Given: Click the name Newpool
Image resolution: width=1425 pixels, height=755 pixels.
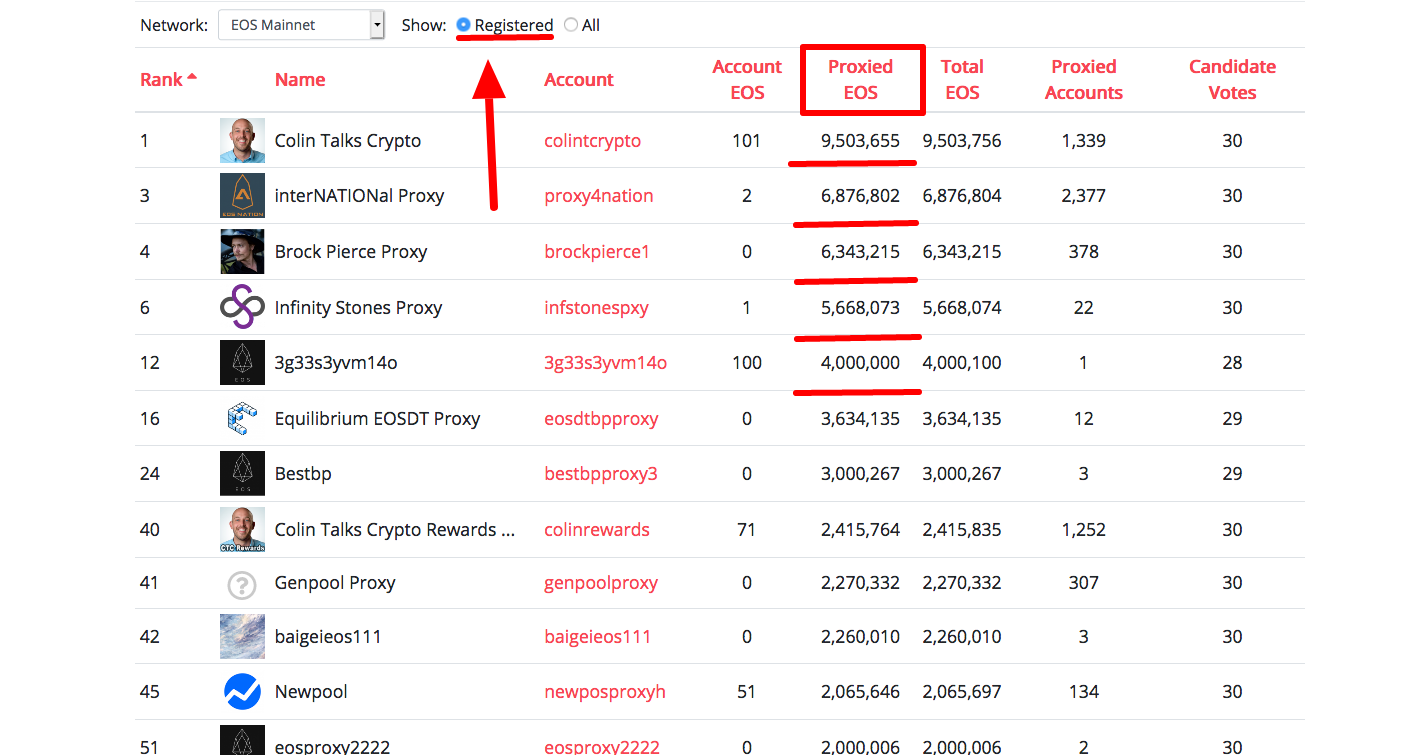Looking at the screenshot, I should click(311, 692).
